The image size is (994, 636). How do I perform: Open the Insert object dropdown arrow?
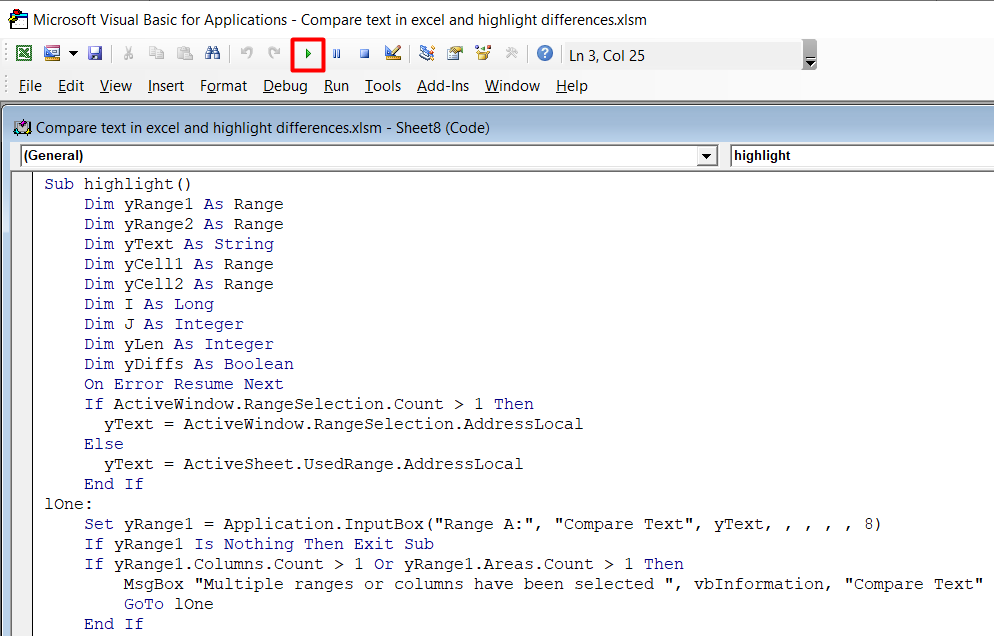point(74,54)
